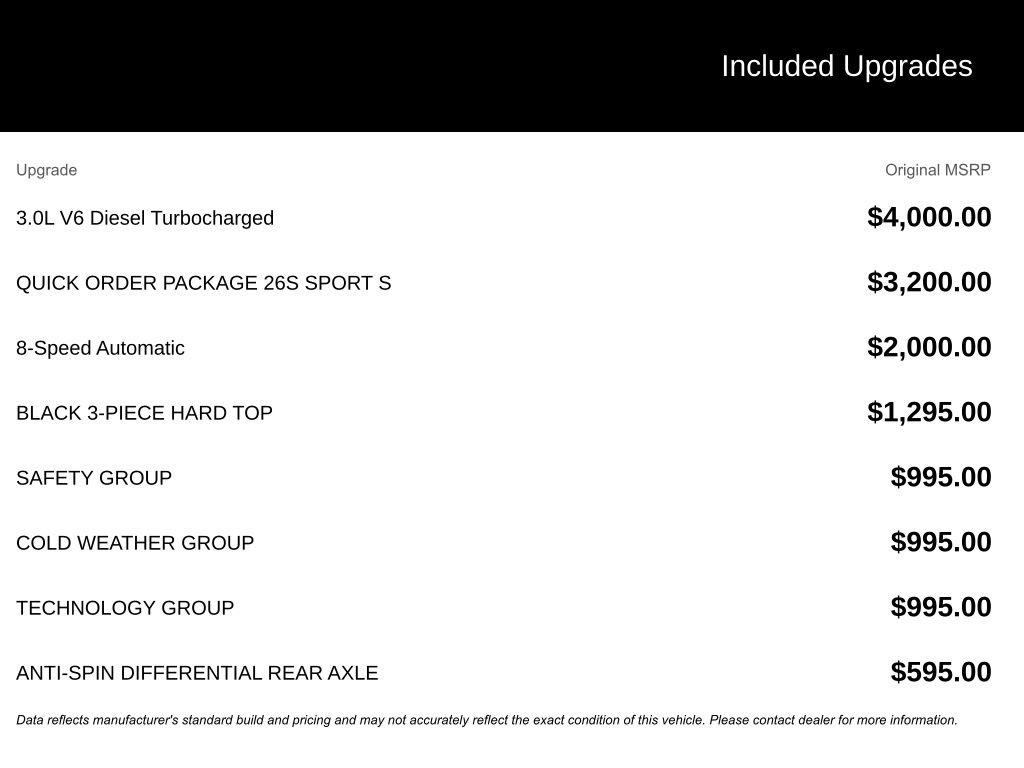The width and height of the screenshot is (1024, 768).
Task: Click the $2,000.00 price value
Action: pos(929,347)
